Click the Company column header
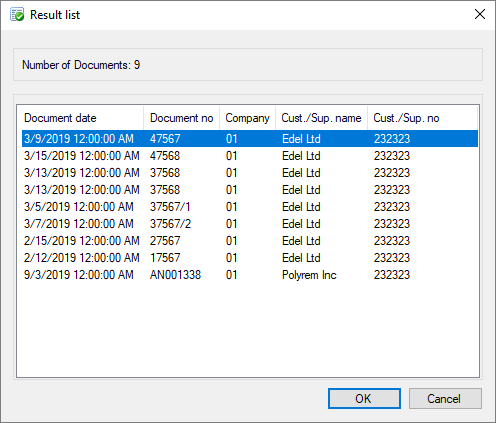 point(248,118)
